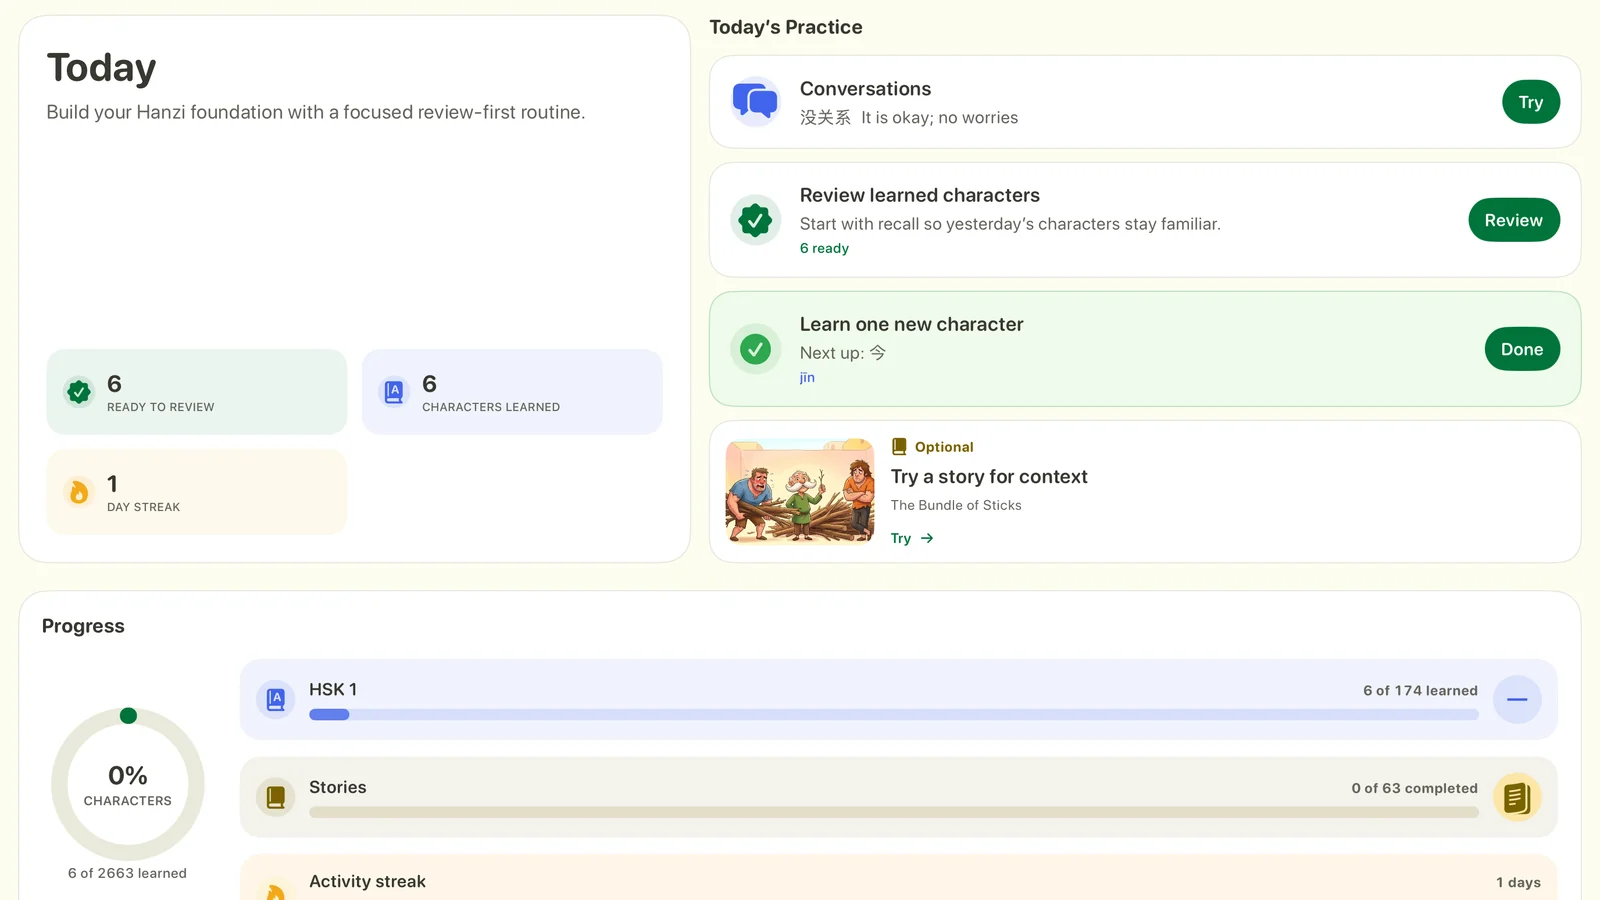Click the Done button on Learn one new character
Image resolution: width=1600 pixels, height=900 pixels.
[x=1522, y=349]
